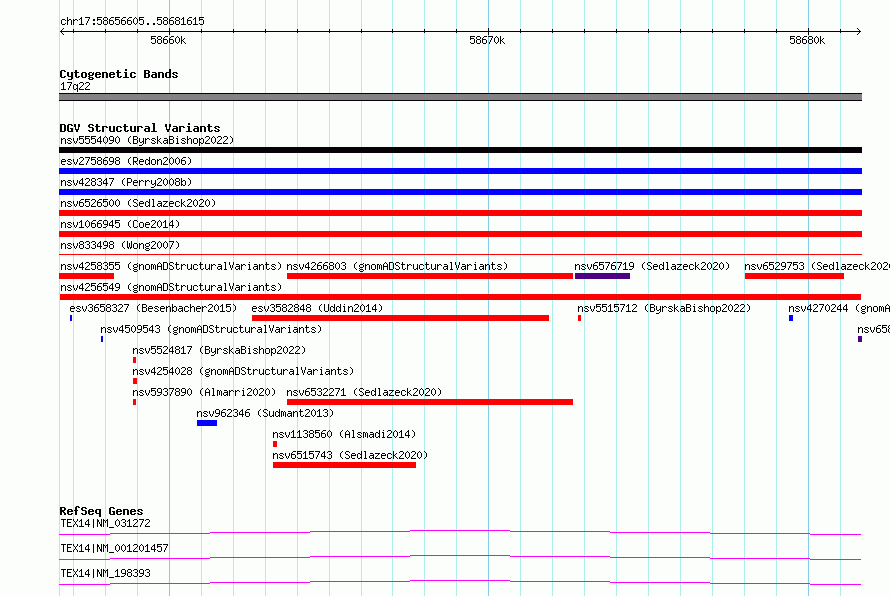Select the red esv3582848 variant bar
The width and height of the screenshot is (890, 596).
(x=400, y=318)
